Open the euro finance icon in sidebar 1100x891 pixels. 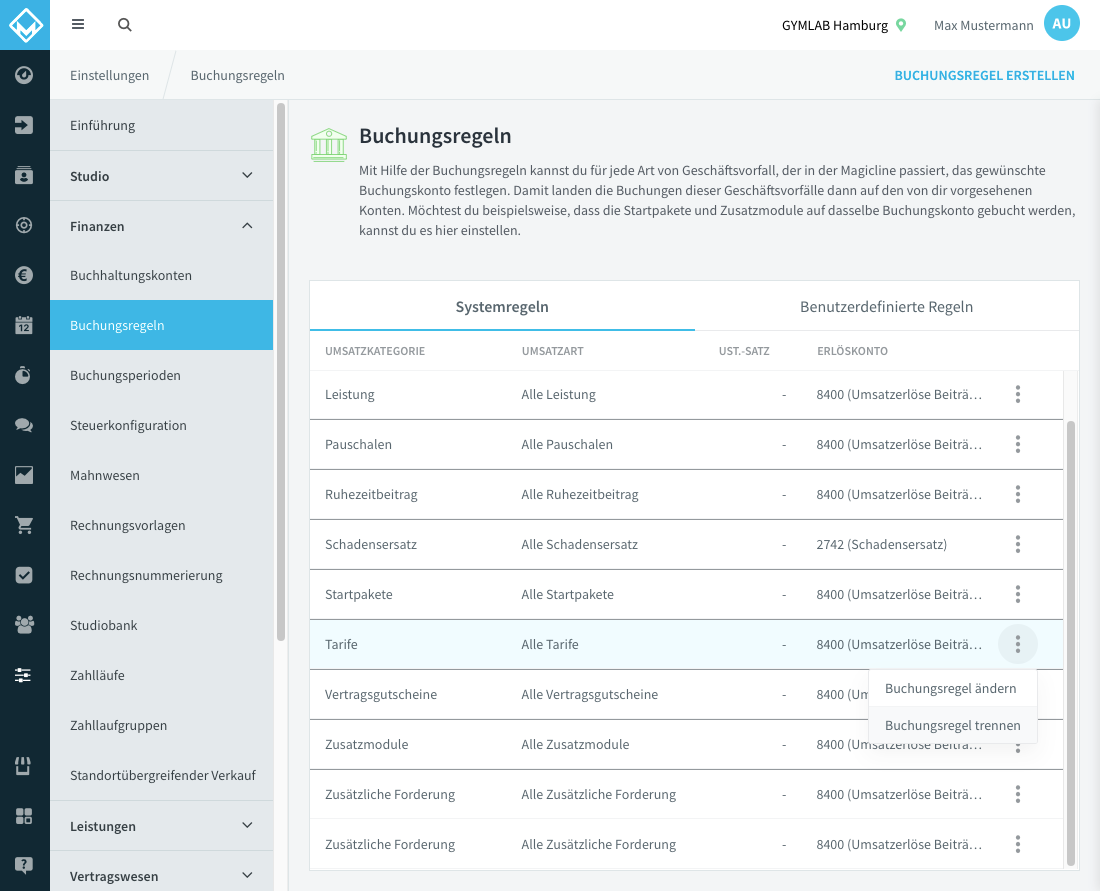point(24,275)
